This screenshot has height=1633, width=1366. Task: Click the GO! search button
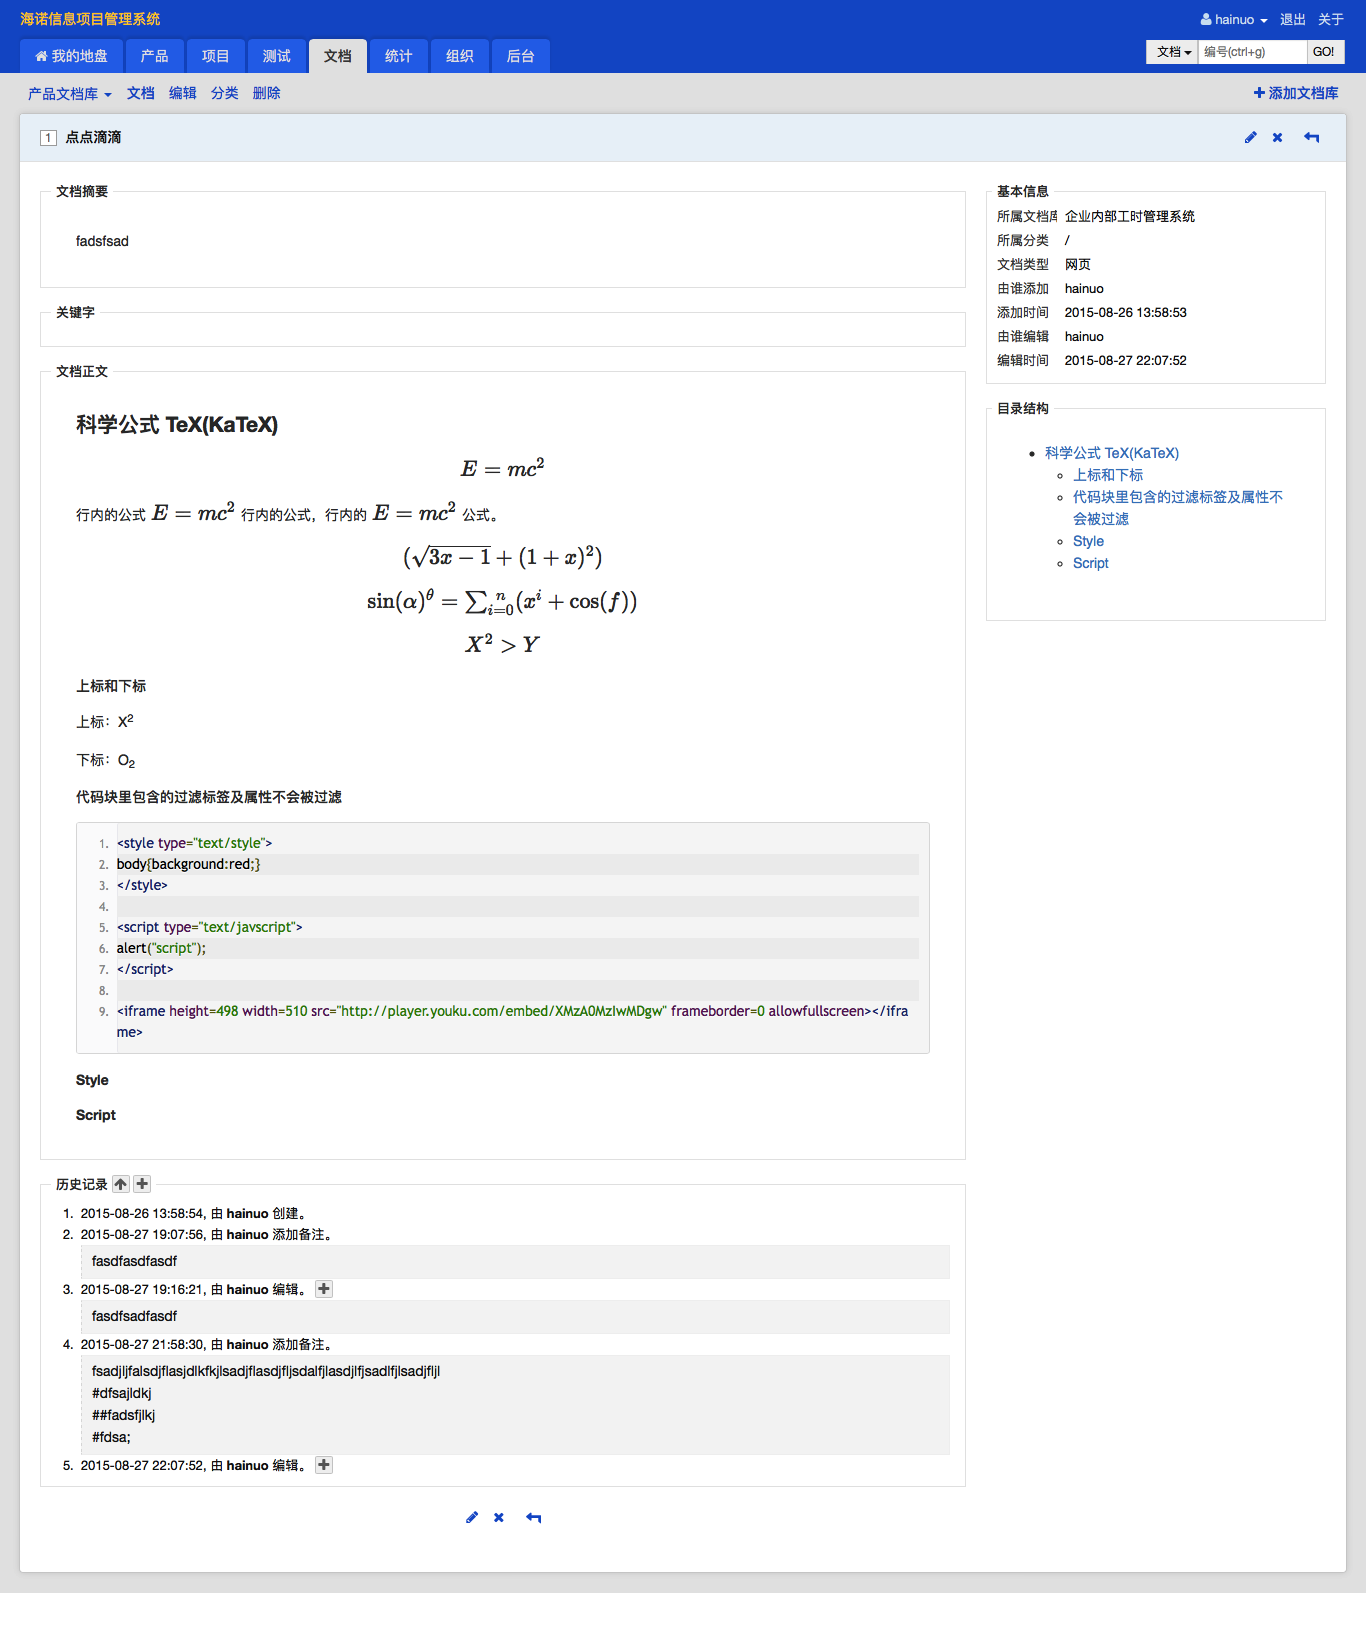click(x=1324, y=52)
